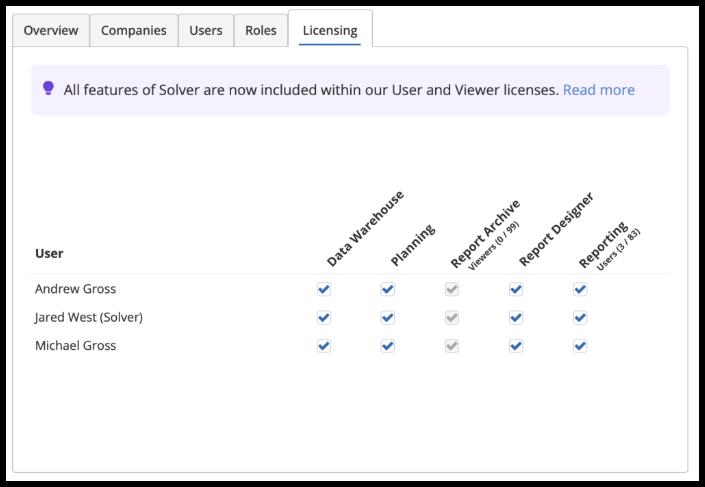Image resolution: width=705 pixels, height=487 pixels.
Task: Toggle Data Warehouse checkbox for Andrew Gross
Action: coord(324,289)
